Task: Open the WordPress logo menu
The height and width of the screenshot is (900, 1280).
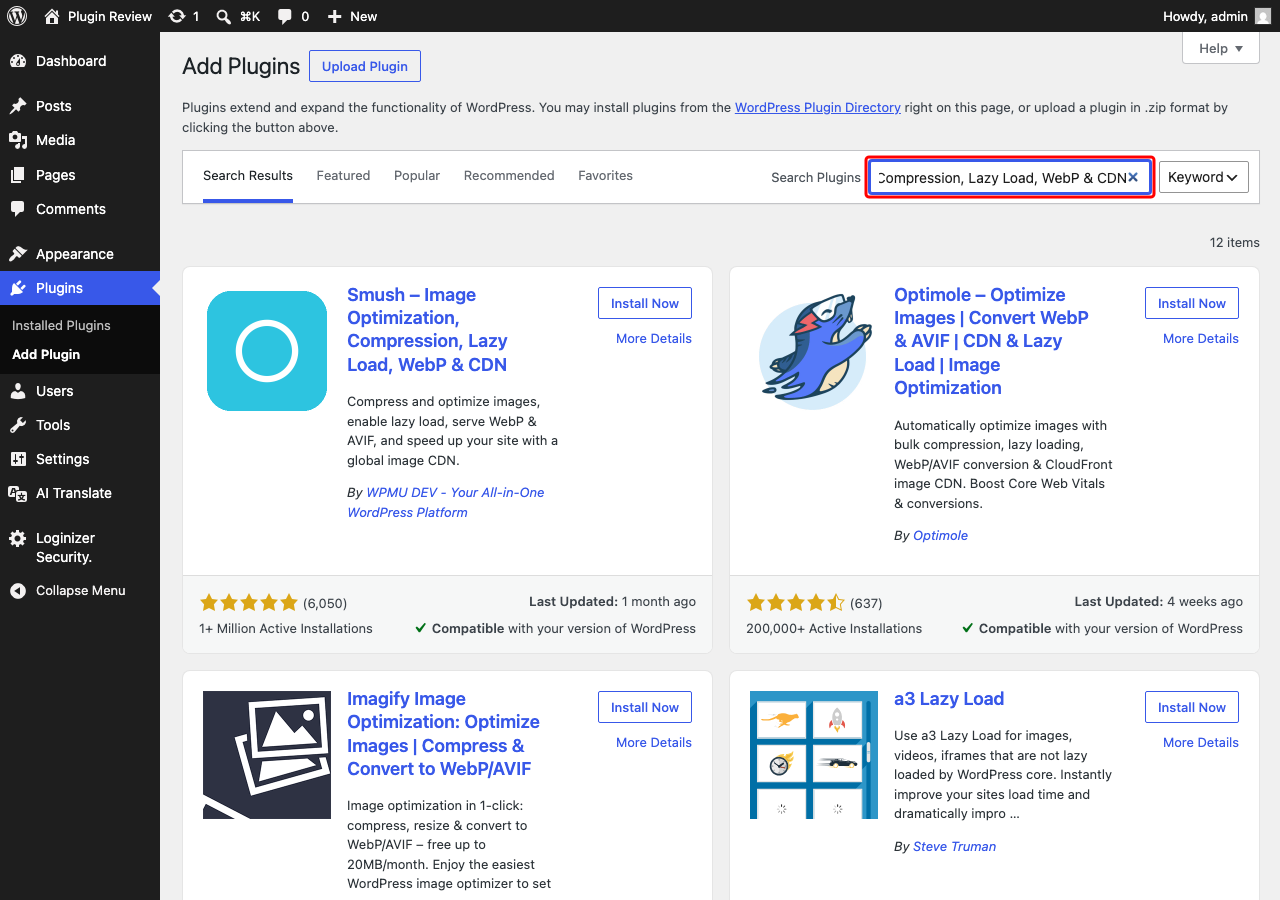Action: pos(17,16)
